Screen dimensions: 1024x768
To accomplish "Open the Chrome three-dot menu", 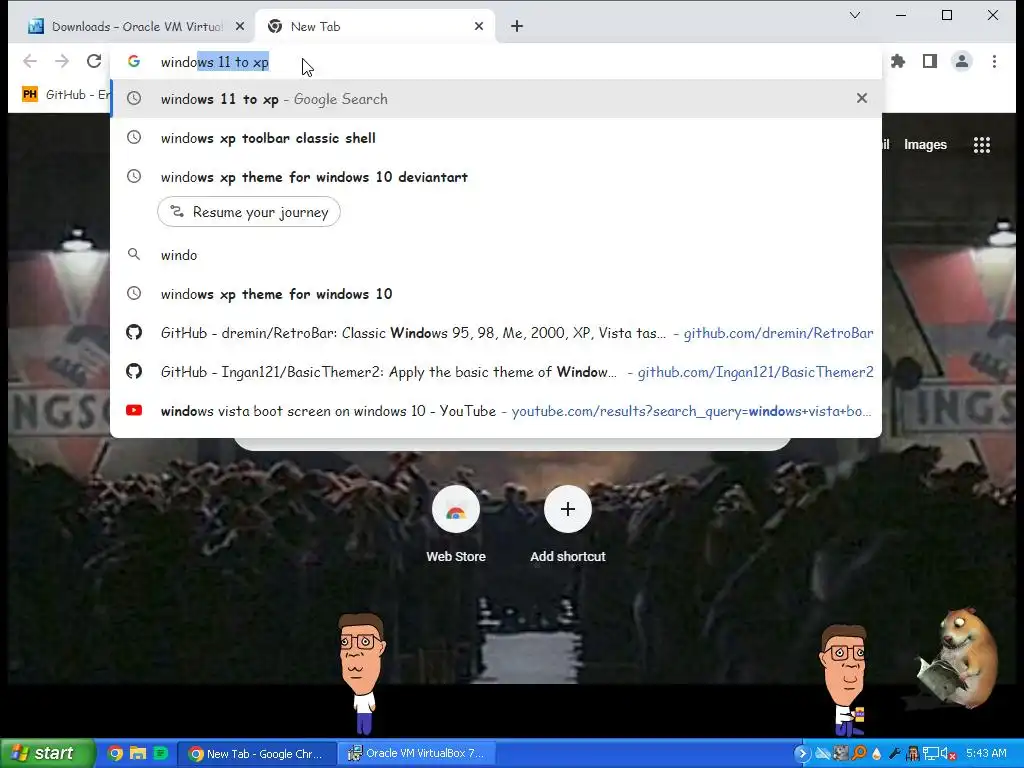I will 994,61.
